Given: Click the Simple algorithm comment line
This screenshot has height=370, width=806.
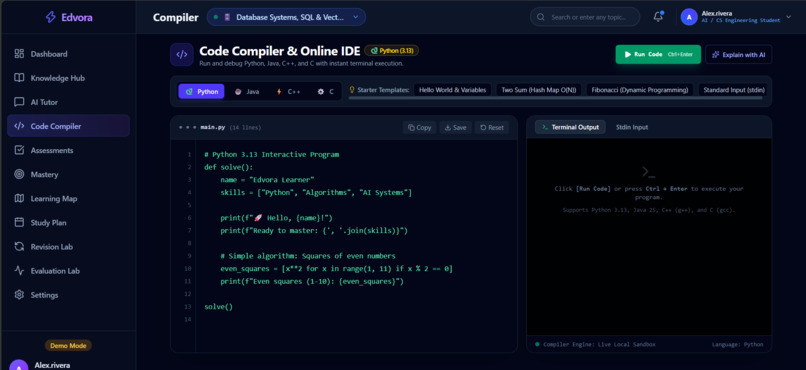Looking at the screenshot, I should 308,256.
